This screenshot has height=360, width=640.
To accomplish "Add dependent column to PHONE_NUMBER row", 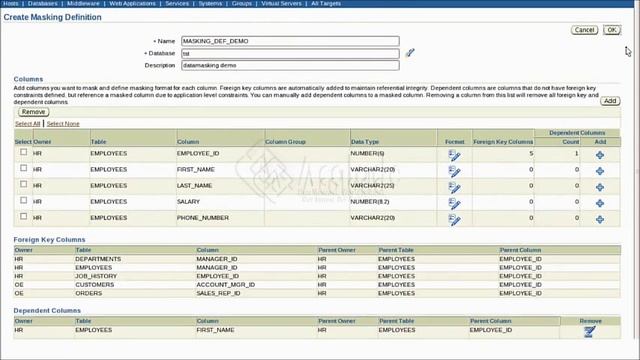I will pyautogui.click(x=600, y=220).
